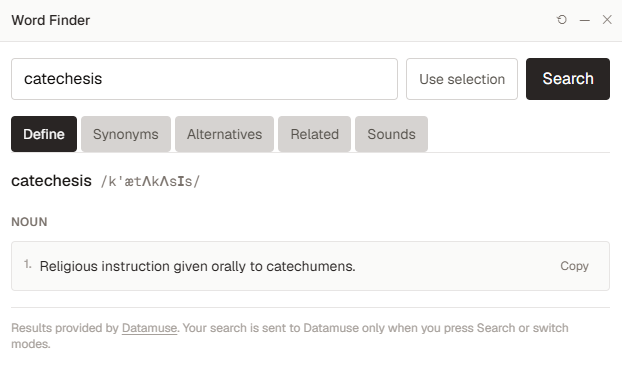Open the Datamuse link

[x=149, y=328]
